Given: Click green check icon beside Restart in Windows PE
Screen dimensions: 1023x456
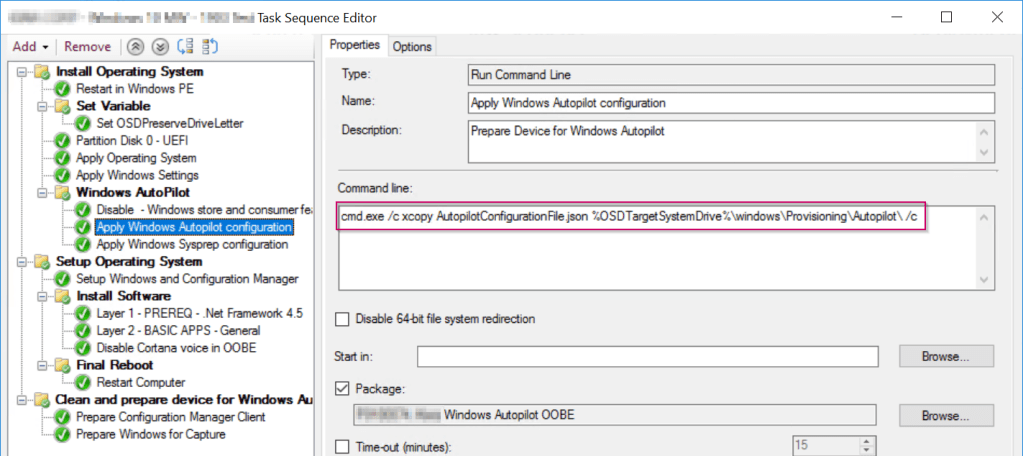Looking at the screenshot, I should tap(63, 89).
